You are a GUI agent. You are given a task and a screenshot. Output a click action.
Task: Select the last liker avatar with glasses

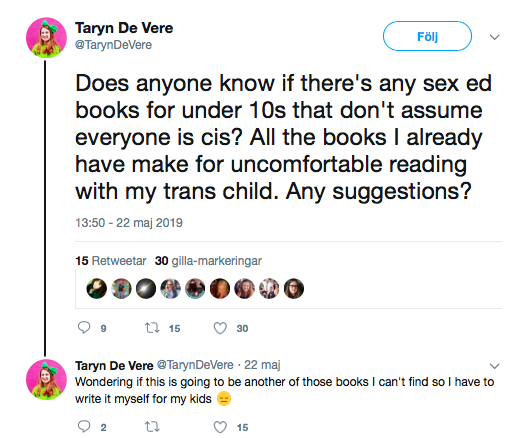(294, 289)
